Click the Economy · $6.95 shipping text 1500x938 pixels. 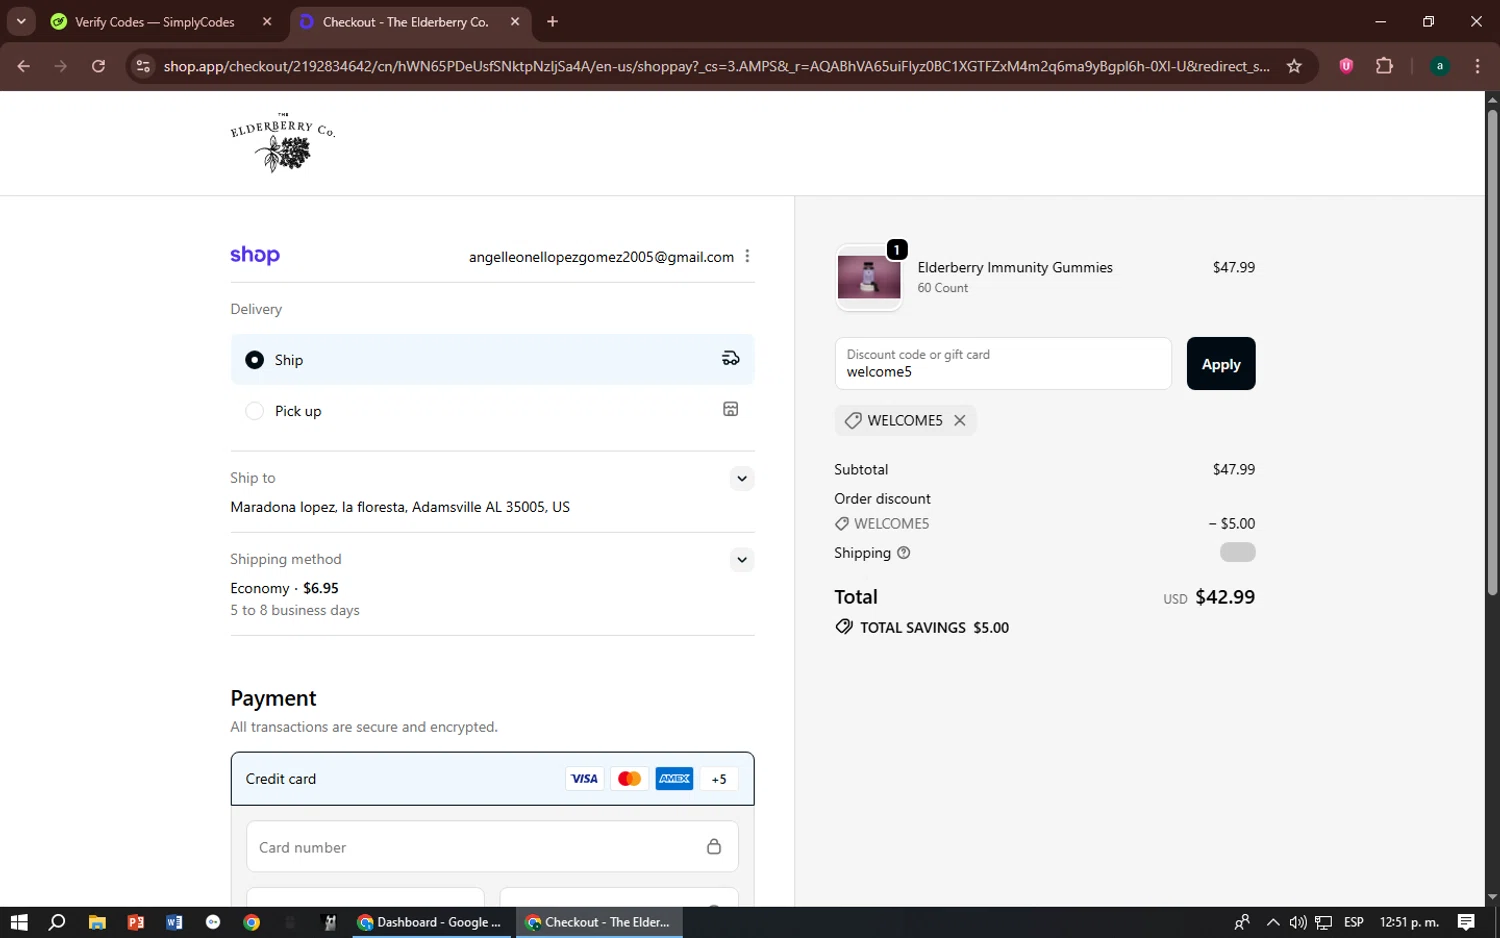pyautogui.click(x=284, y=588)
